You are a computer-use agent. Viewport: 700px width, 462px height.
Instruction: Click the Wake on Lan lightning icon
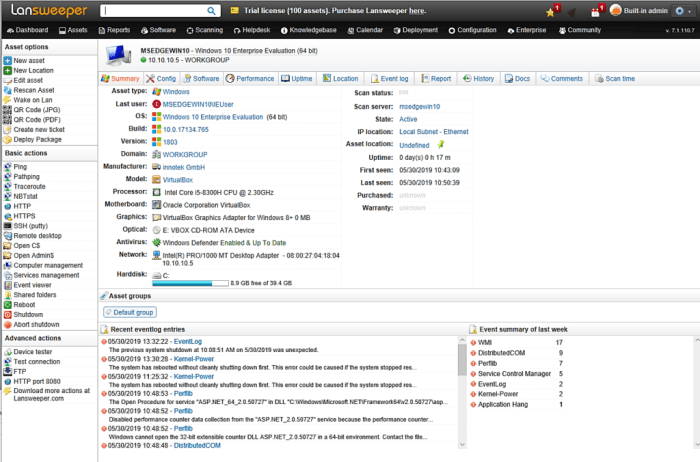[8, 100]
